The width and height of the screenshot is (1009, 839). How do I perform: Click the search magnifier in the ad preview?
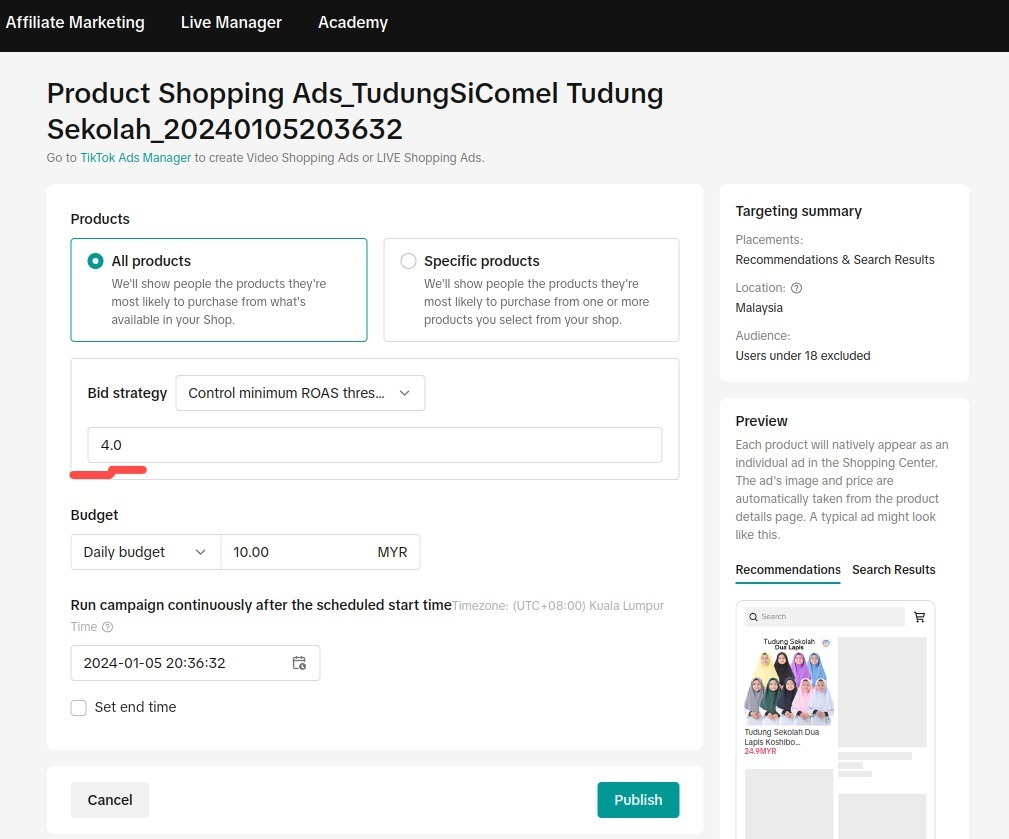(753, 617)
